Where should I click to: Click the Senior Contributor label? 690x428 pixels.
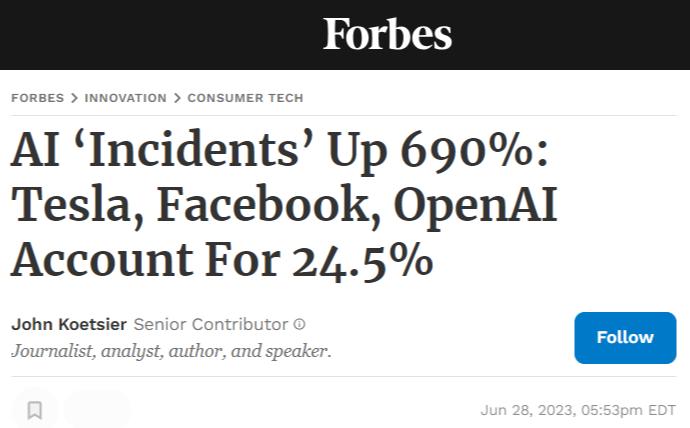(210, 324)
